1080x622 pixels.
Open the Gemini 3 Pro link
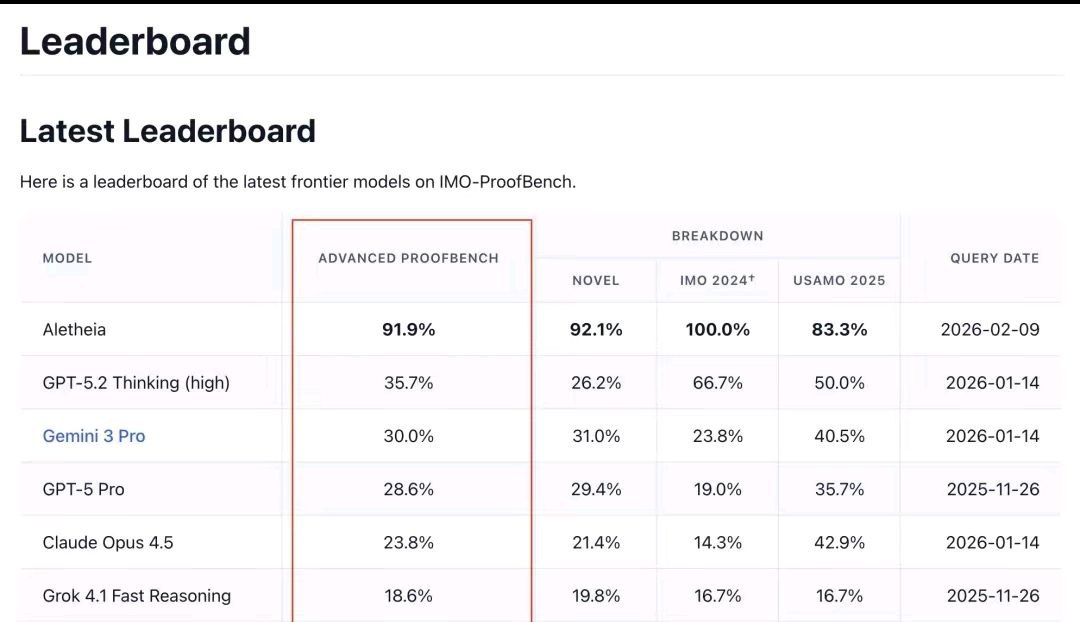94,436
